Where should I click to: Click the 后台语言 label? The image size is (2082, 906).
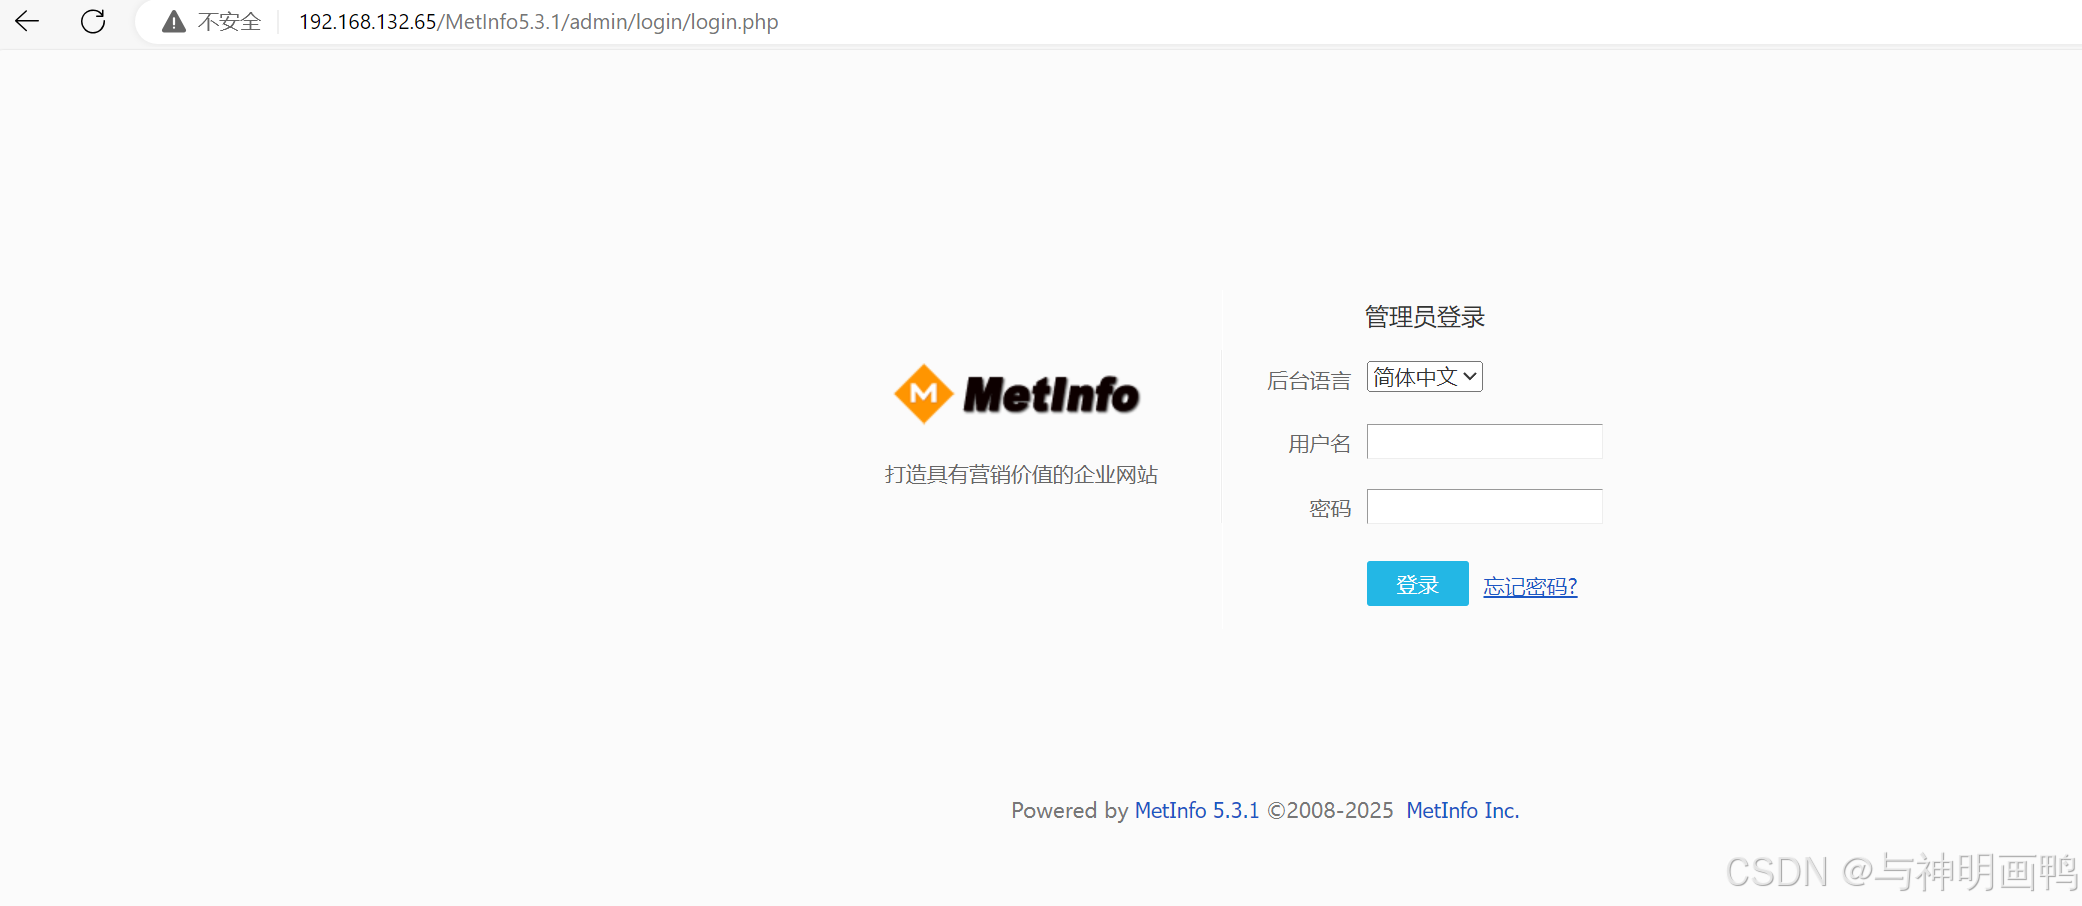[1308, 380]
